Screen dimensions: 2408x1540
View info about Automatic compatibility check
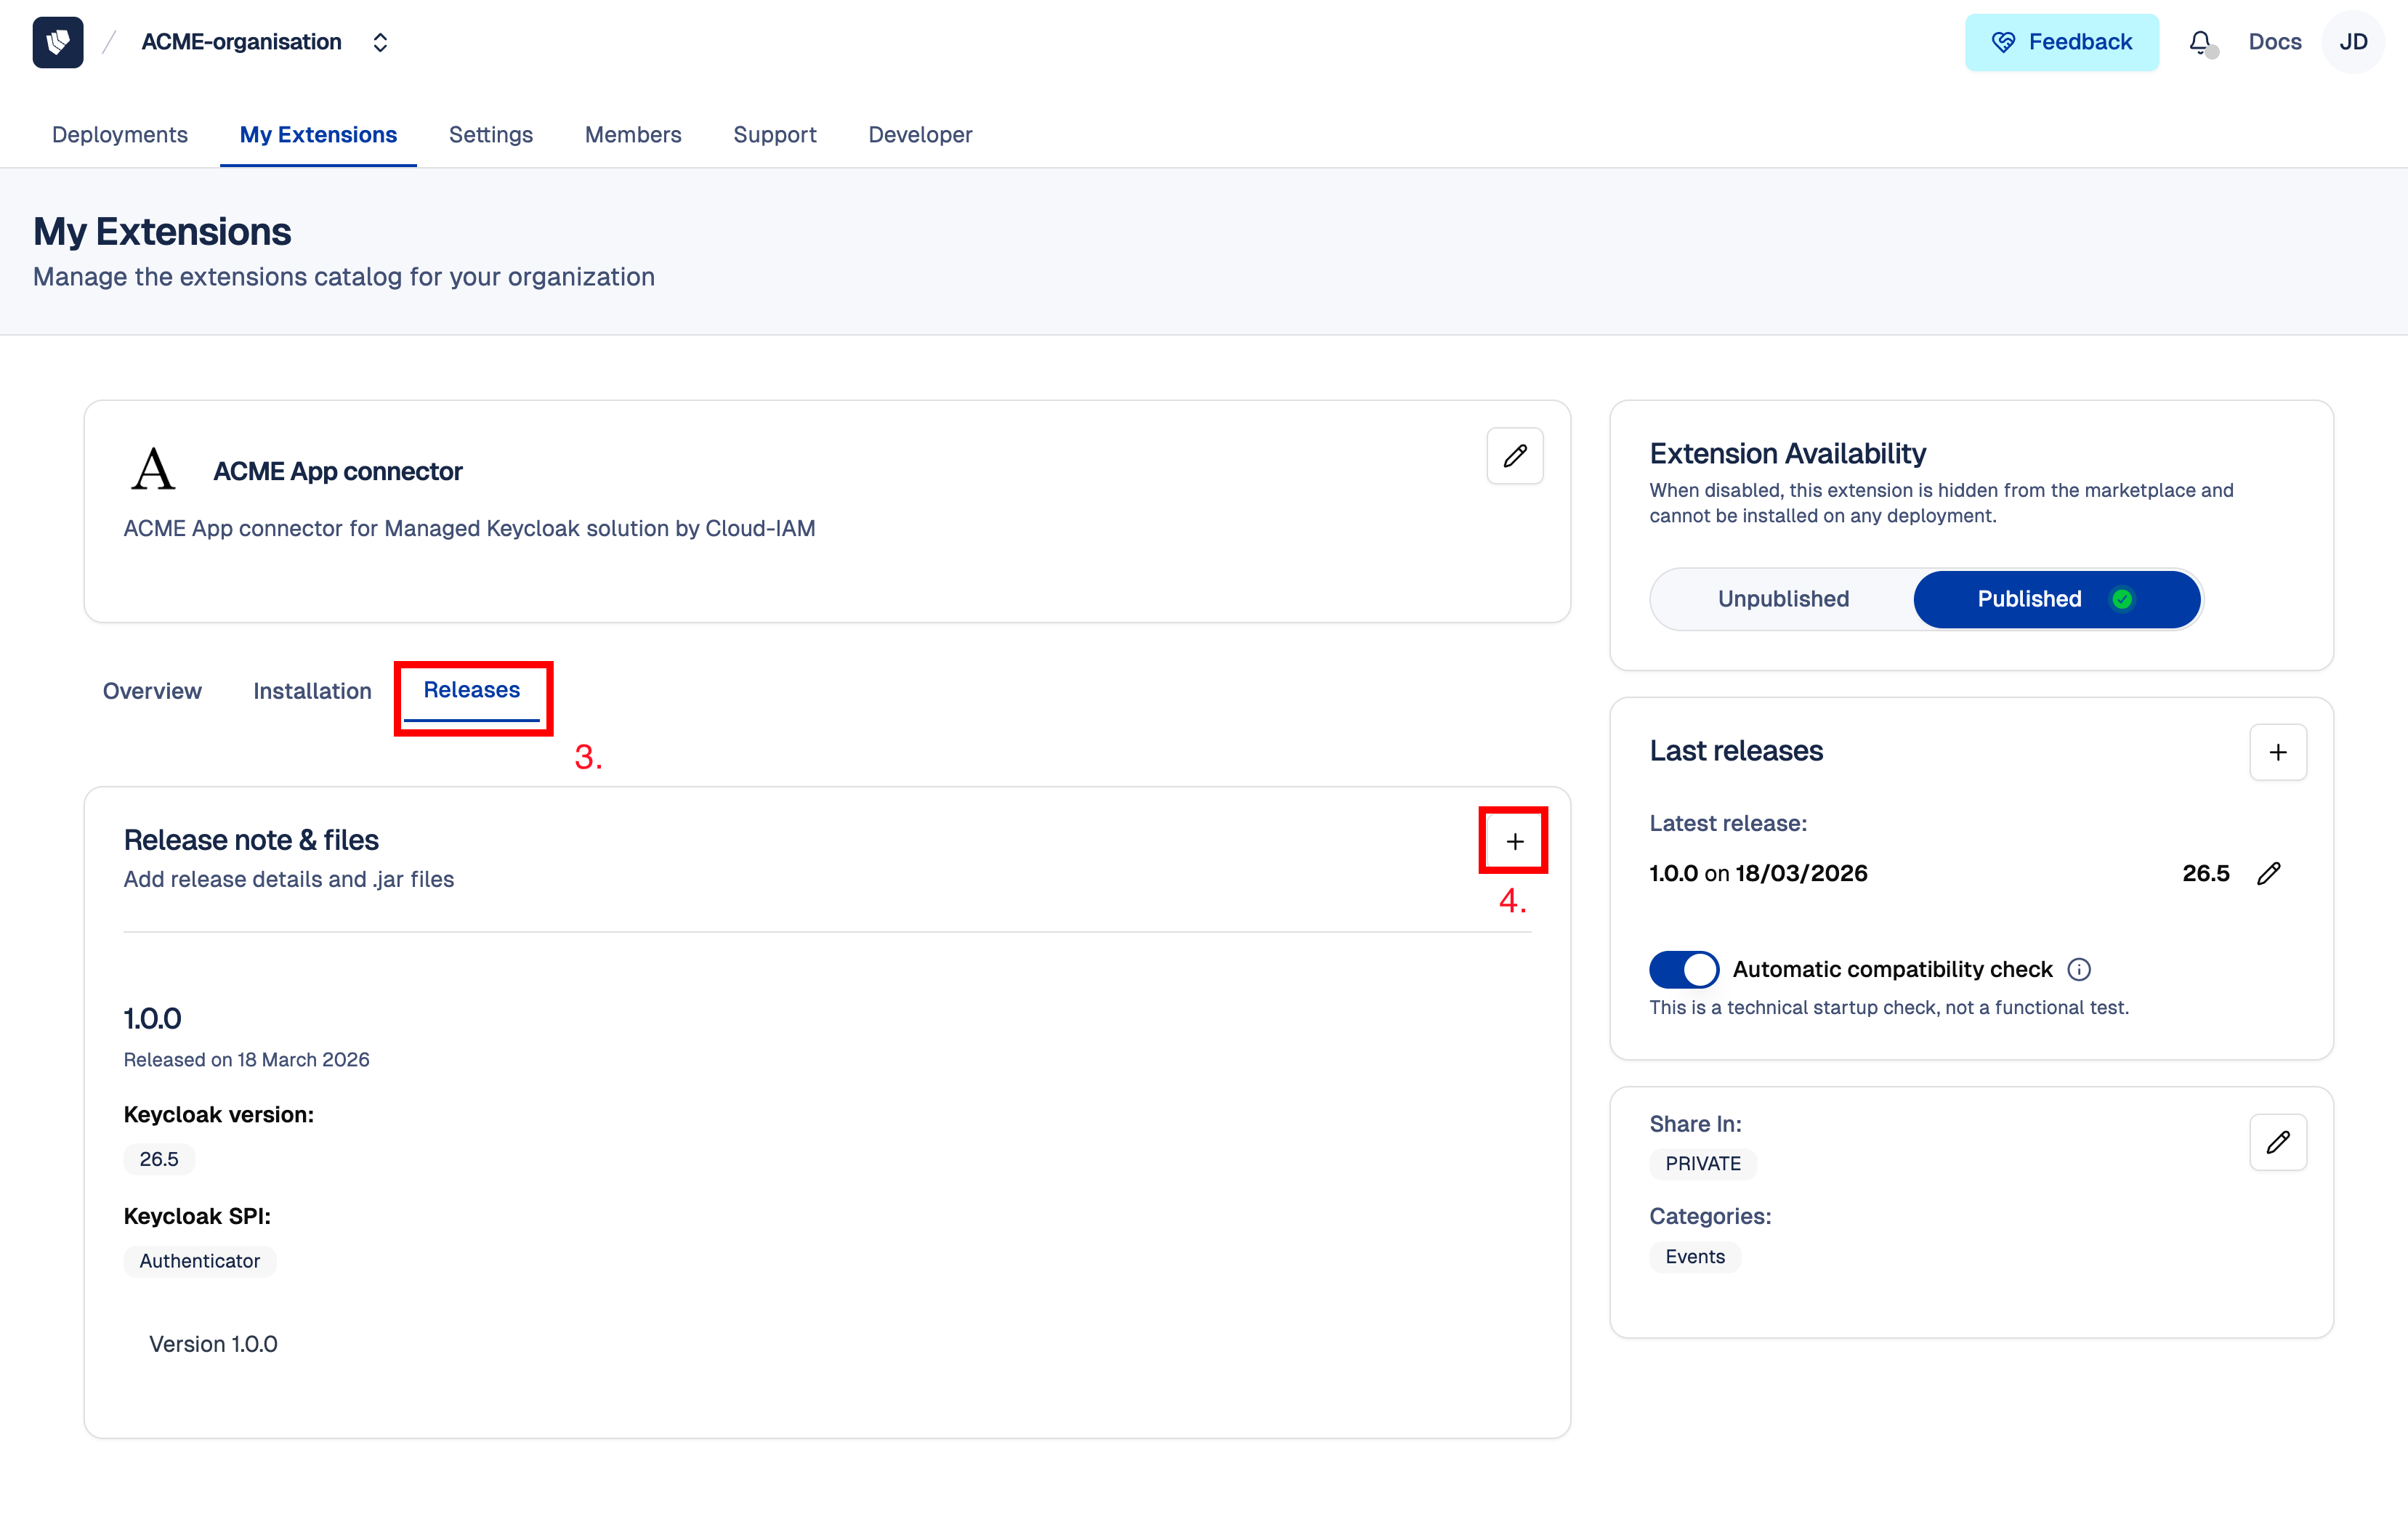(2079, 968)
